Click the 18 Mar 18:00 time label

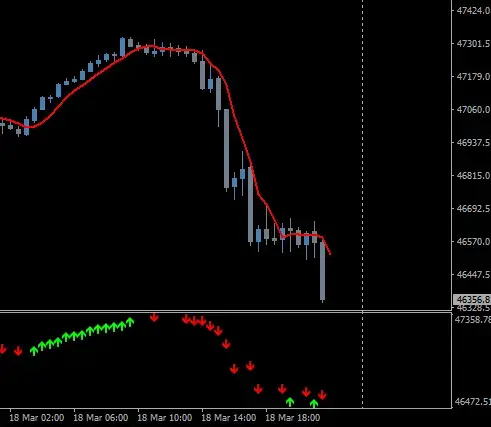coord(293,418)
